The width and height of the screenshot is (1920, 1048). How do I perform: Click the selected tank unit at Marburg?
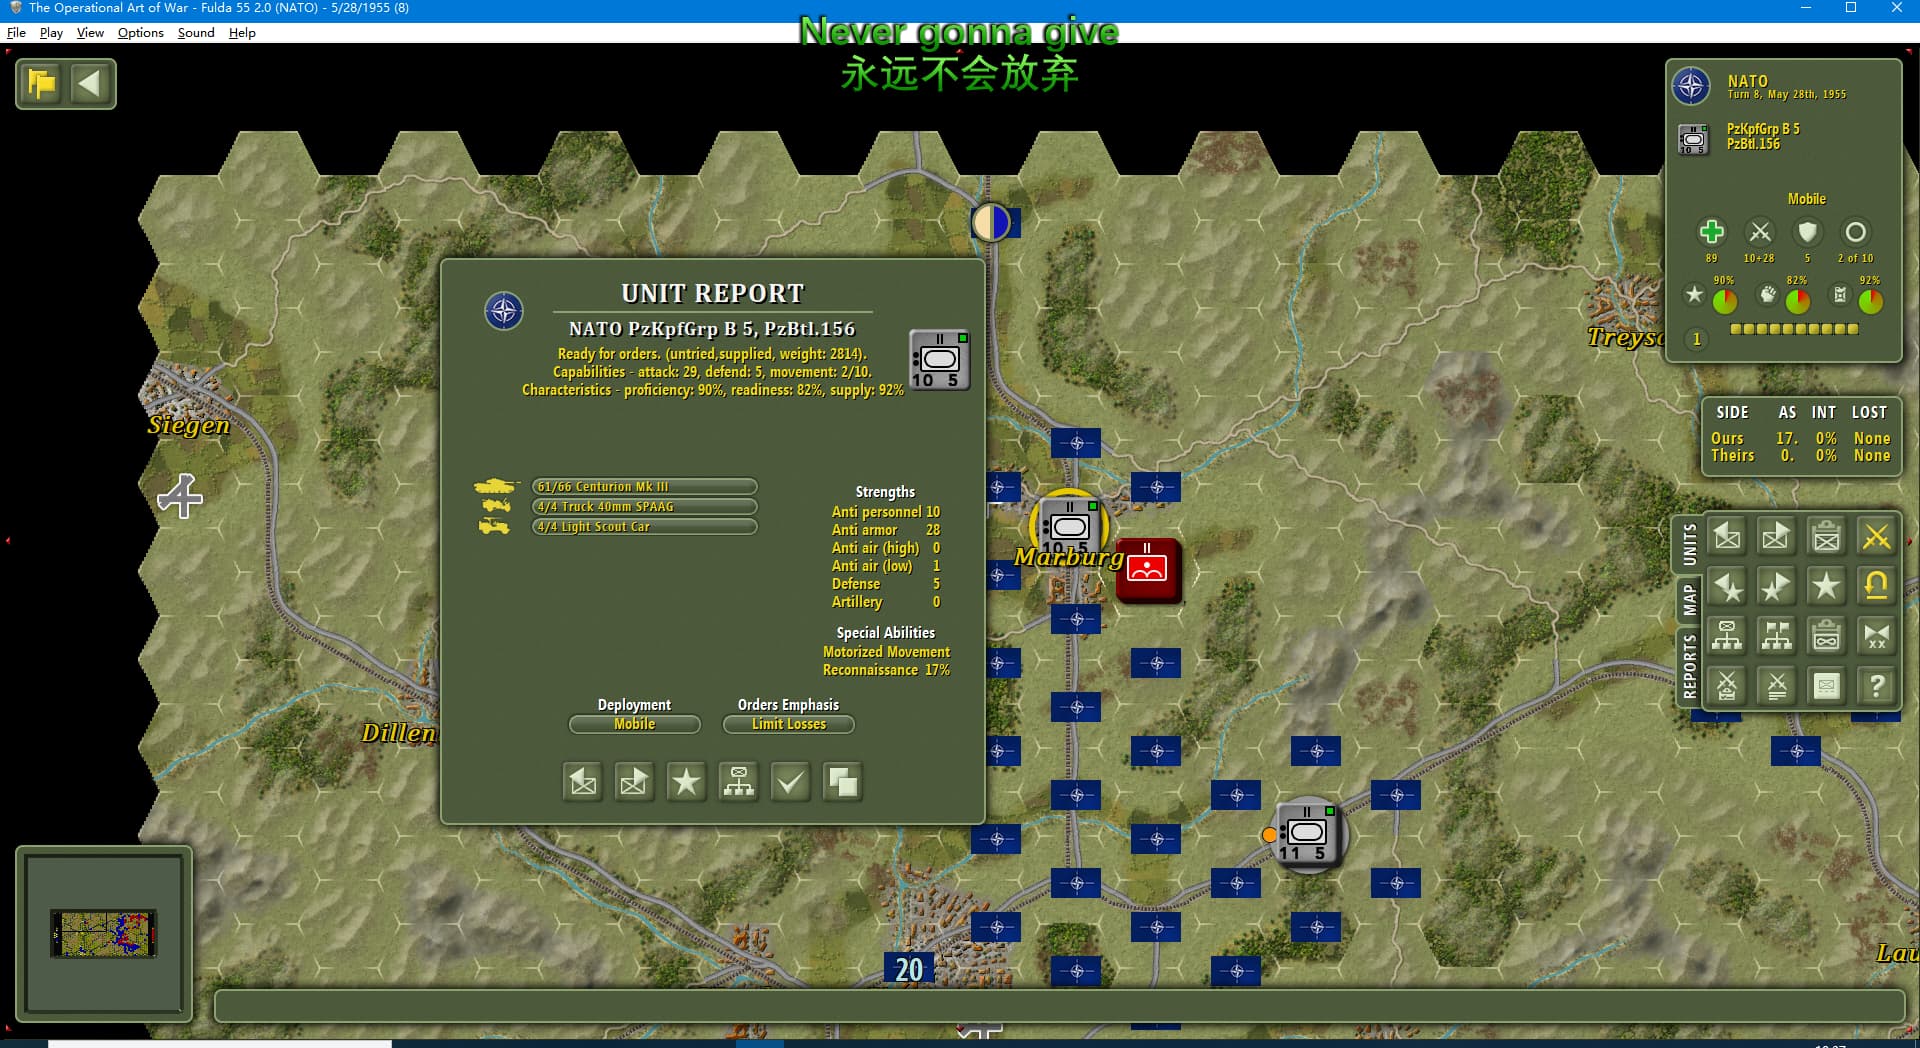[x=1070, y=525]
